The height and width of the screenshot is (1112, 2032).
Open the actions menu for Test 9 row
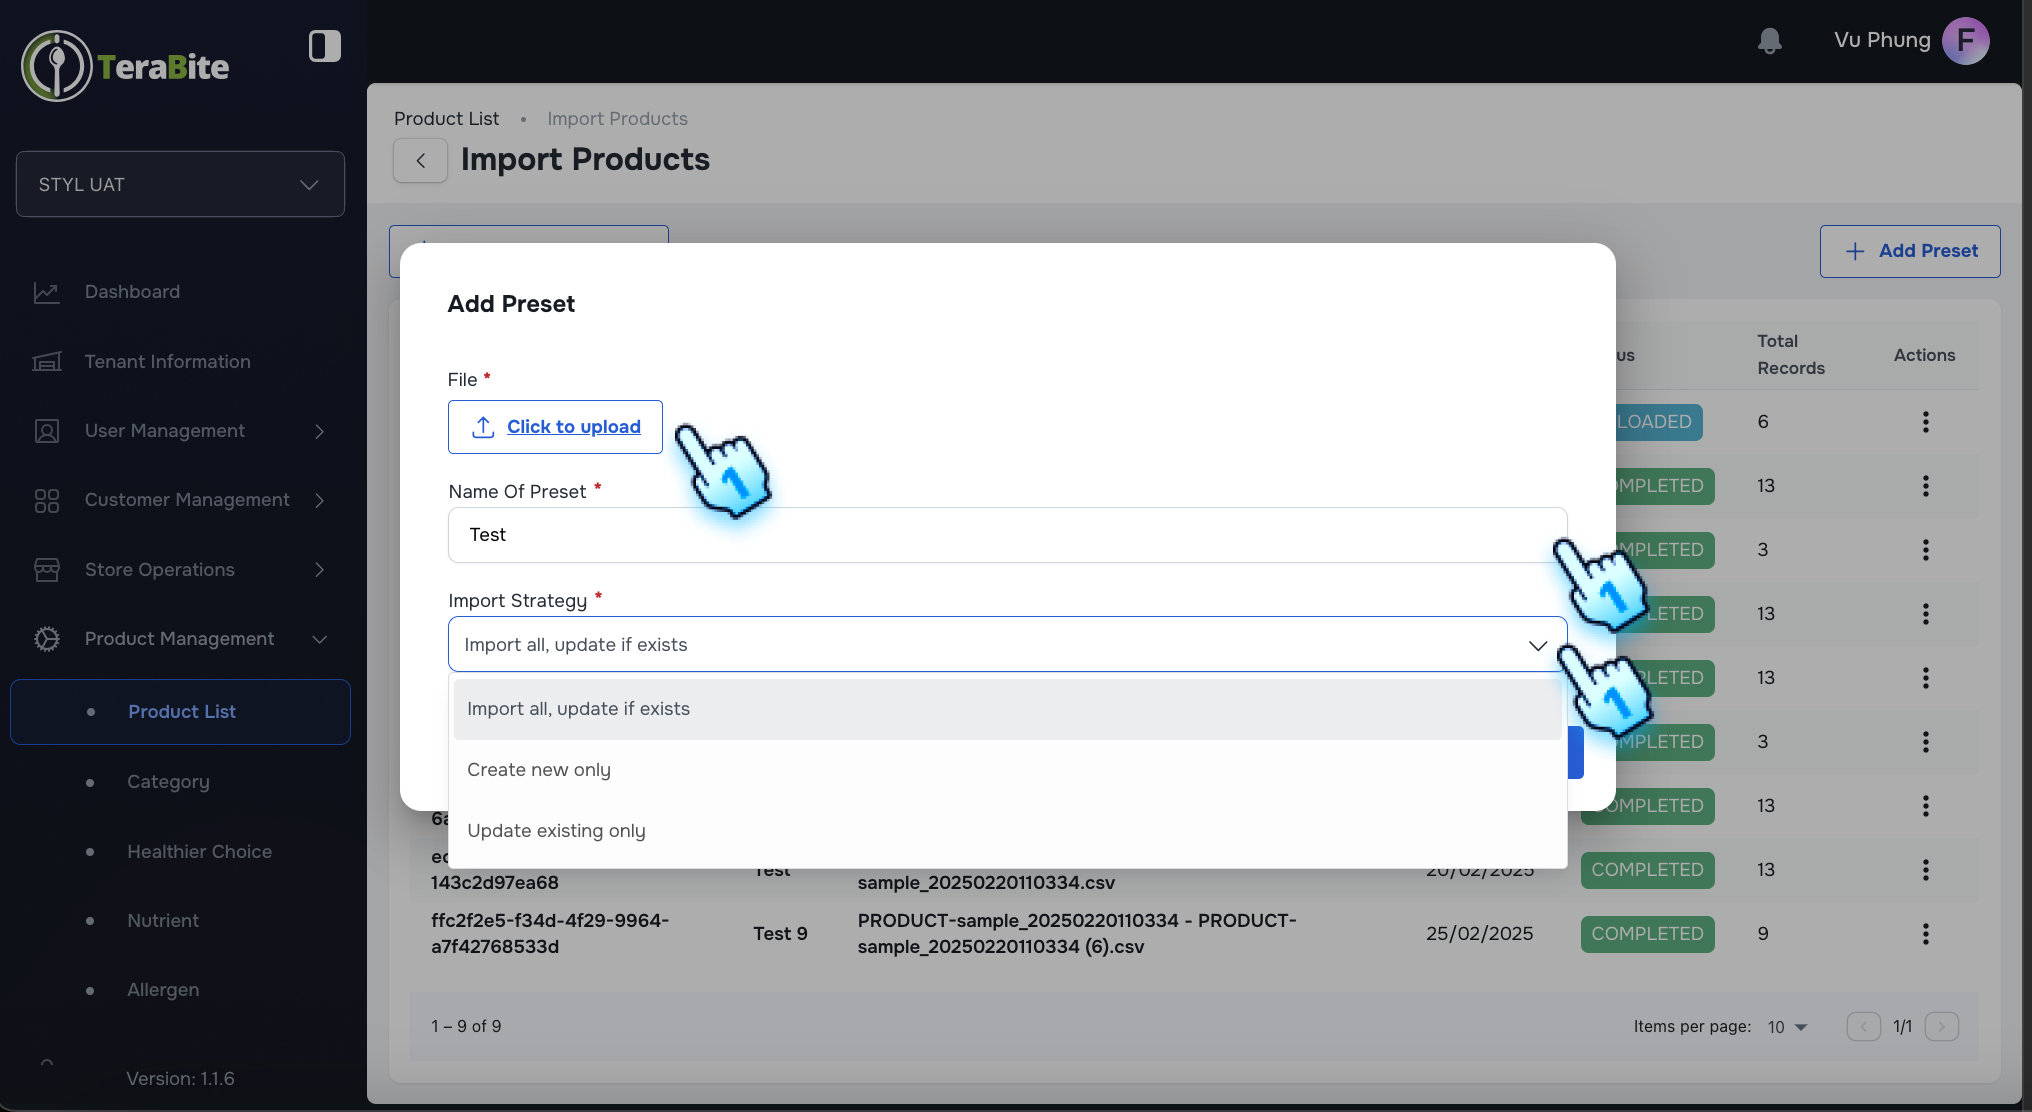coord(1926,934)
